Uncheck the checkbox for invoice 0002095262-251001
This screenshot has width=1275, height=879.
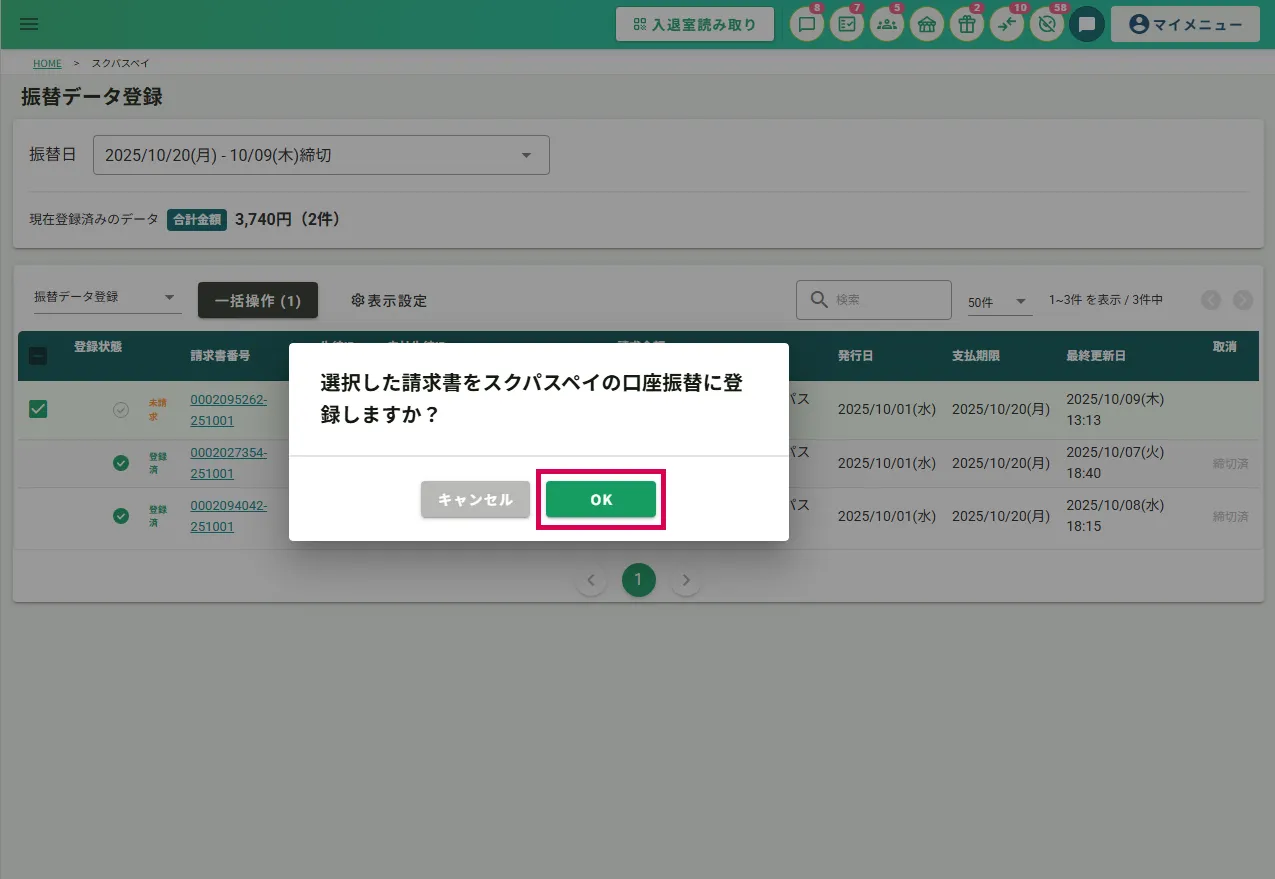38,409
